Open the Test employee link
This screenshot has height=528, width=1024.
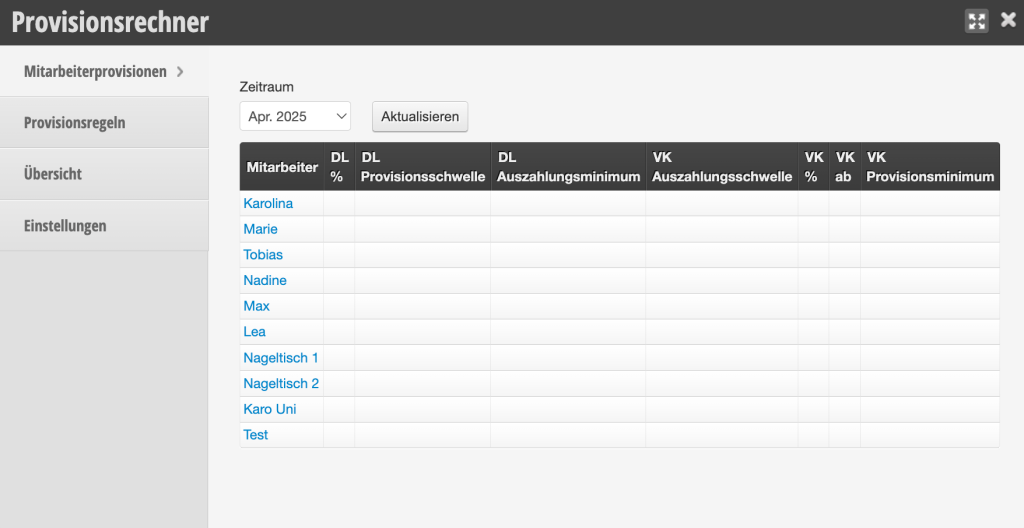click(x=255, y=435)
